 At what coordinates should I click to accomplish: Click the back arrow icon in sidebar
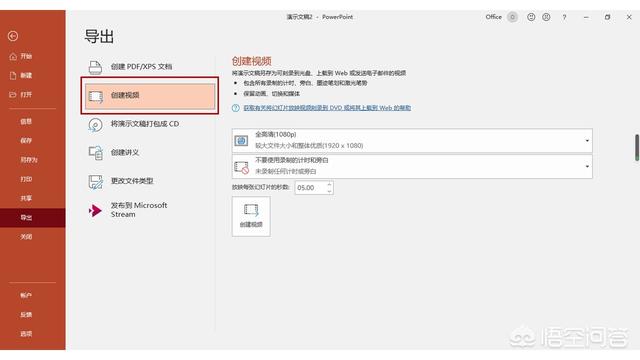(x=13, y=36)
